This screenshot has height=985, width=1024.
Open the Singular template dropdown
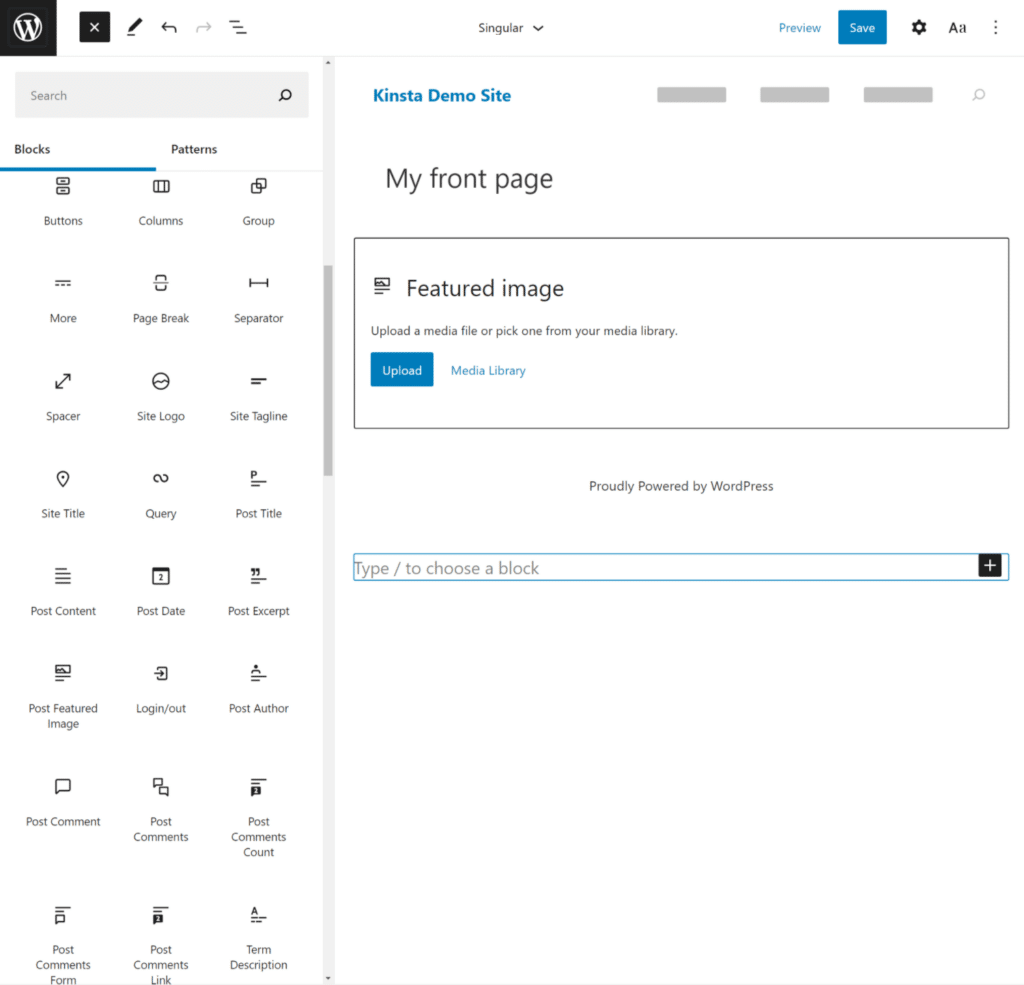coord(511,27)
